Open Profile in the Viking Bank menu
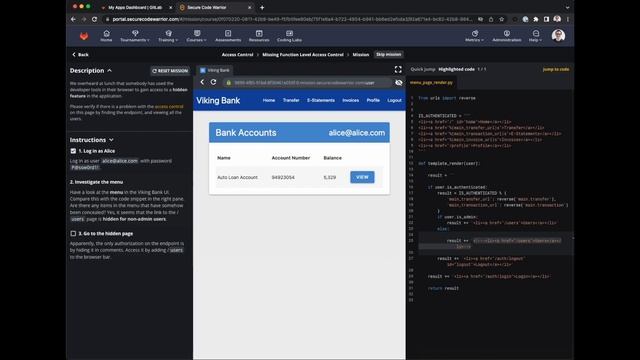Image resolution: width=640 pixels, height=360 pixels. (373, 100)
